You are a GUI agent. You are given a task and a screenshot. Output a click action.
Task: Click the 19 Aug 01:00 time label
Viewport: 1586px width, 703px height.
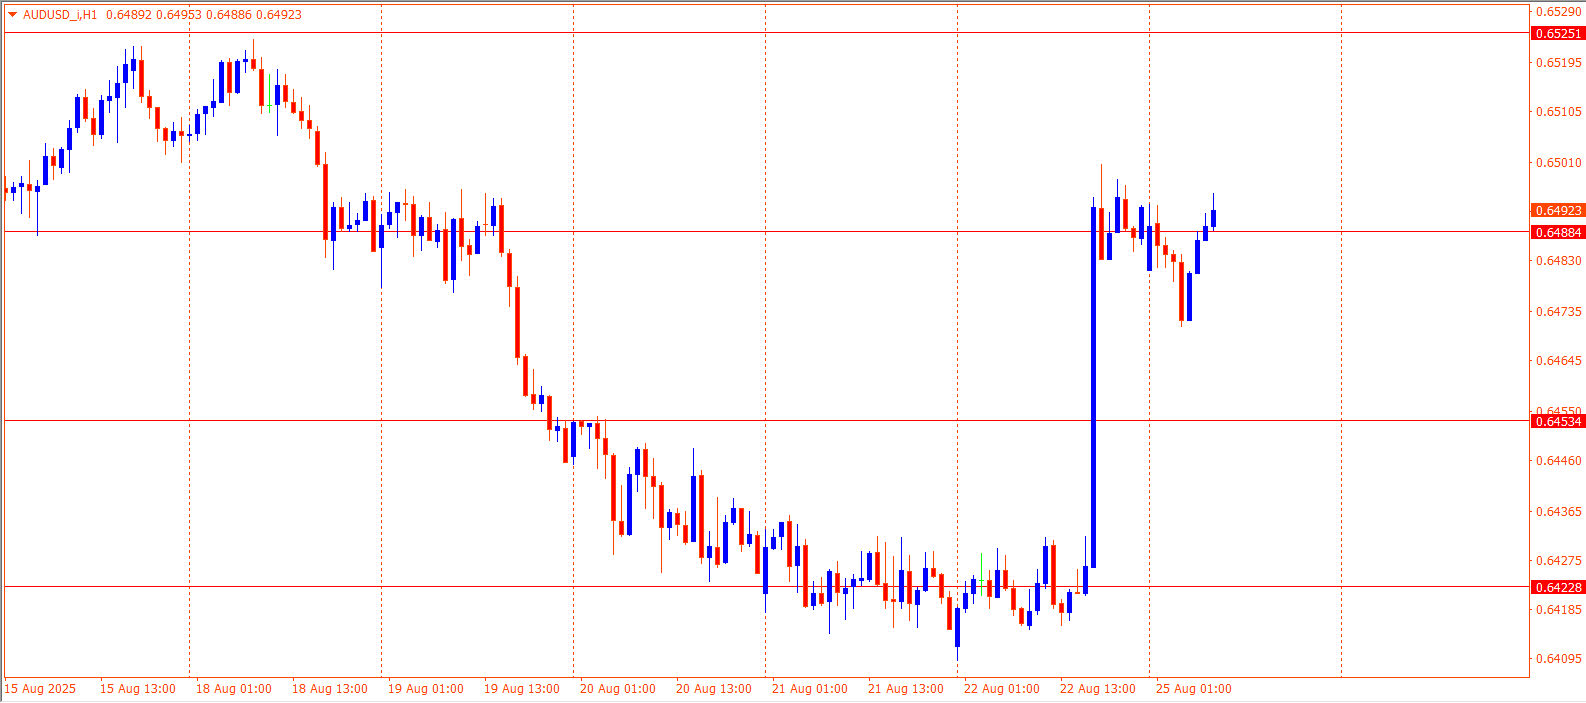point(426,689)
